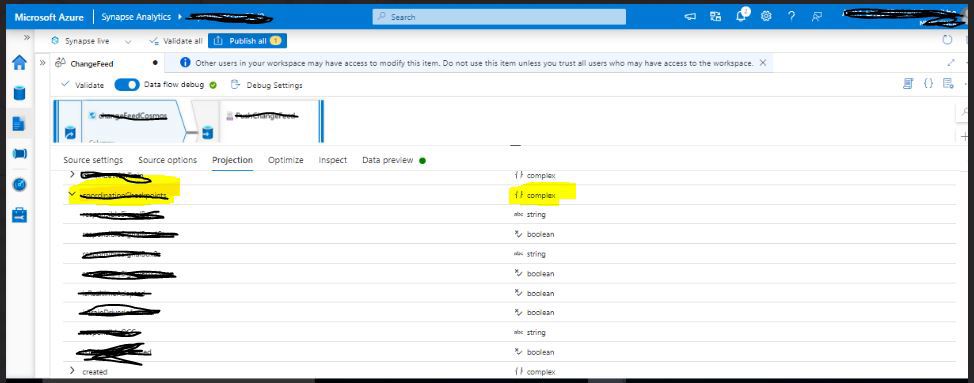Click the highlighted complex type label

[x=541, y=195]
